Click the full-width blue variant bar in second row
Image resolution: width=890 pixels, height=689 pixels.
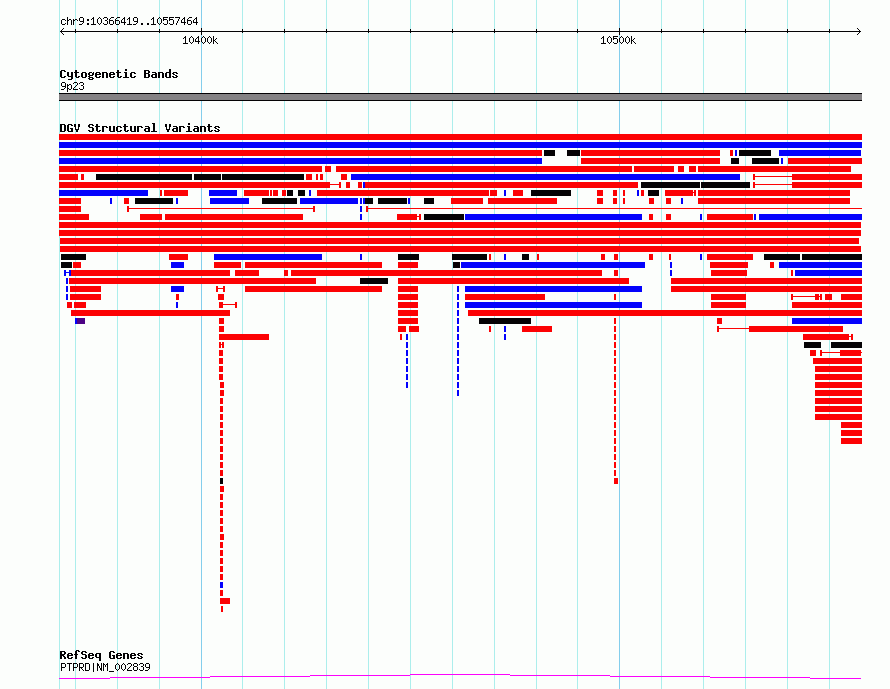(460, 145)
